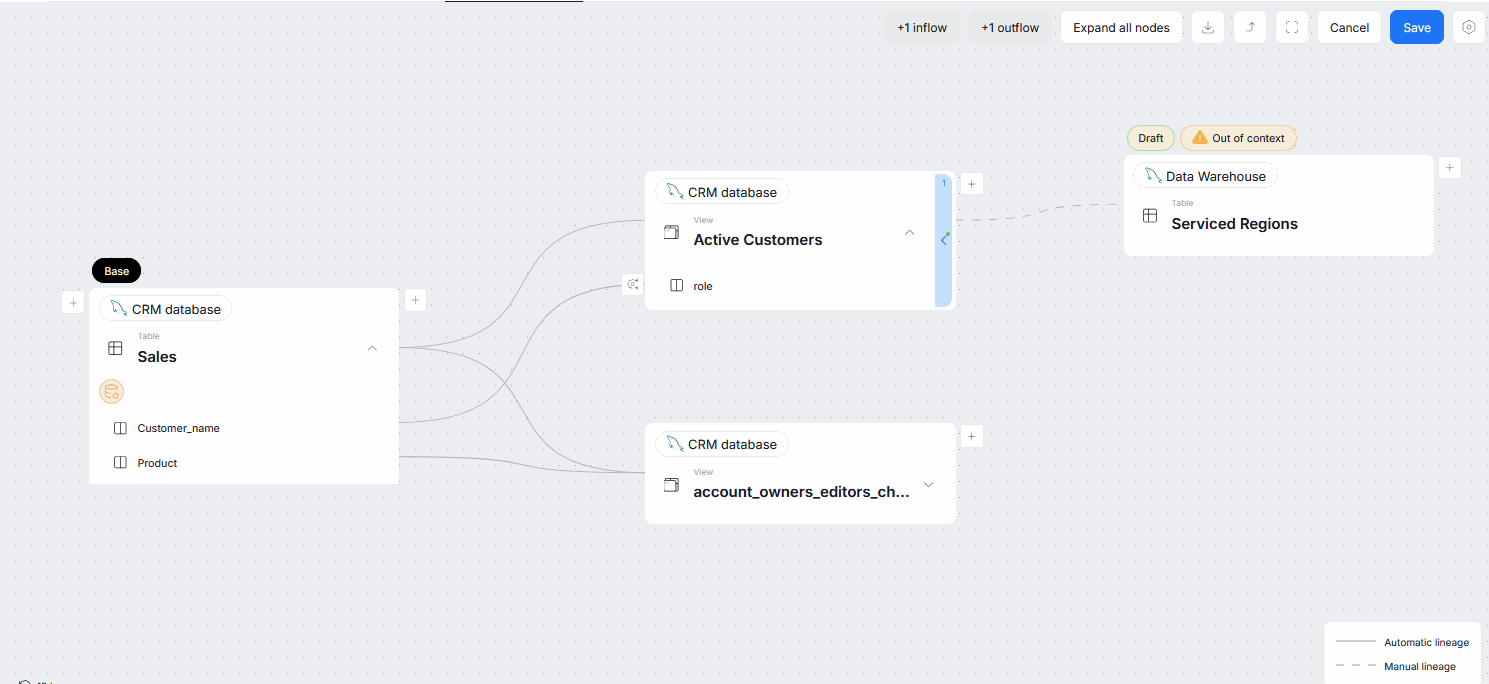The width and height of the screenshot is (1489, 684).
Task: Cancel the lineage editing
Action: point(1348,28)
